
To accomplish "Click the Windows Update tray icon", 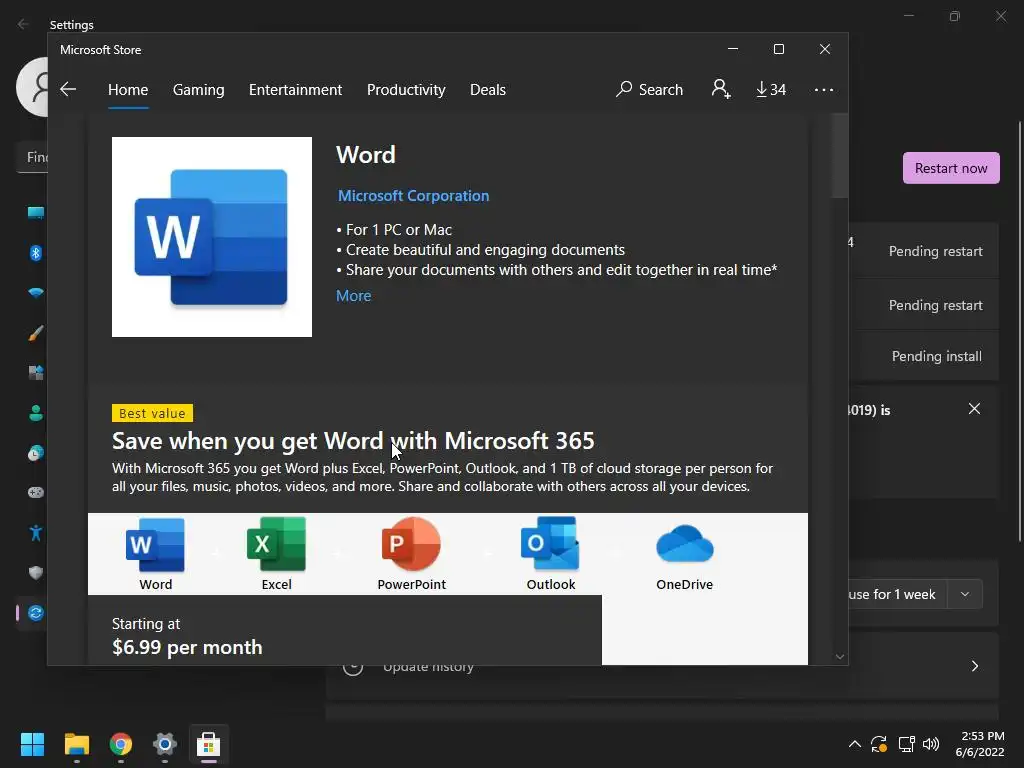I will pos(879,744).
